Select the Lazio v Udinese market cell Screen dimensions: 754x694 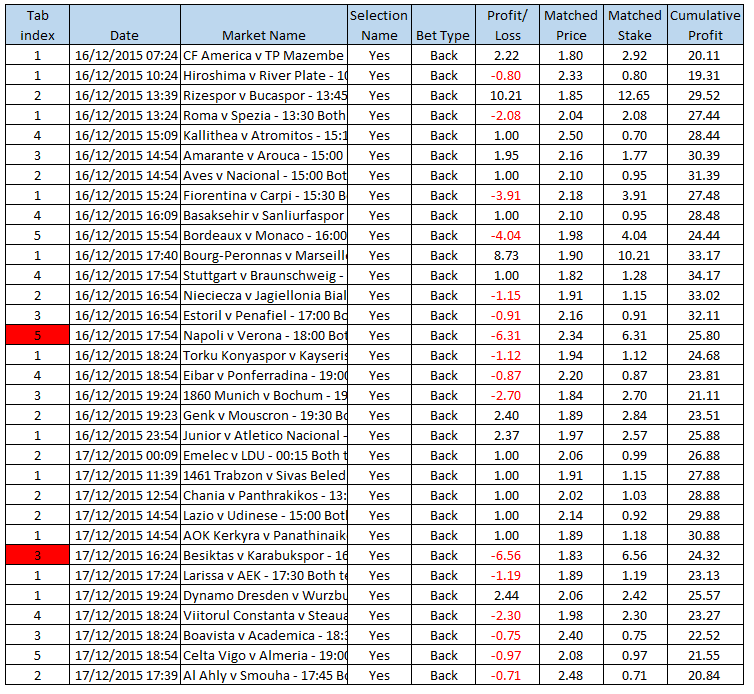click(264, 515)
